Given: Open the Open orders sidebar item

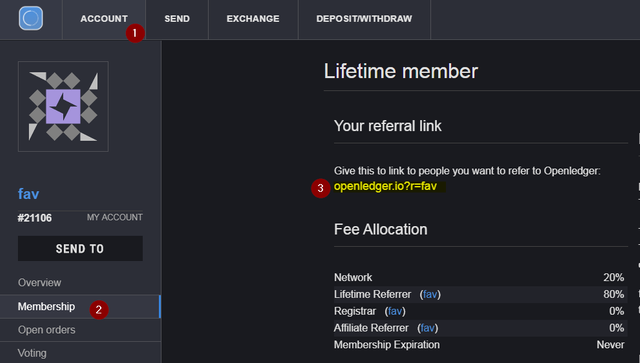Looking at the screenshot, I should pos(47,330).
